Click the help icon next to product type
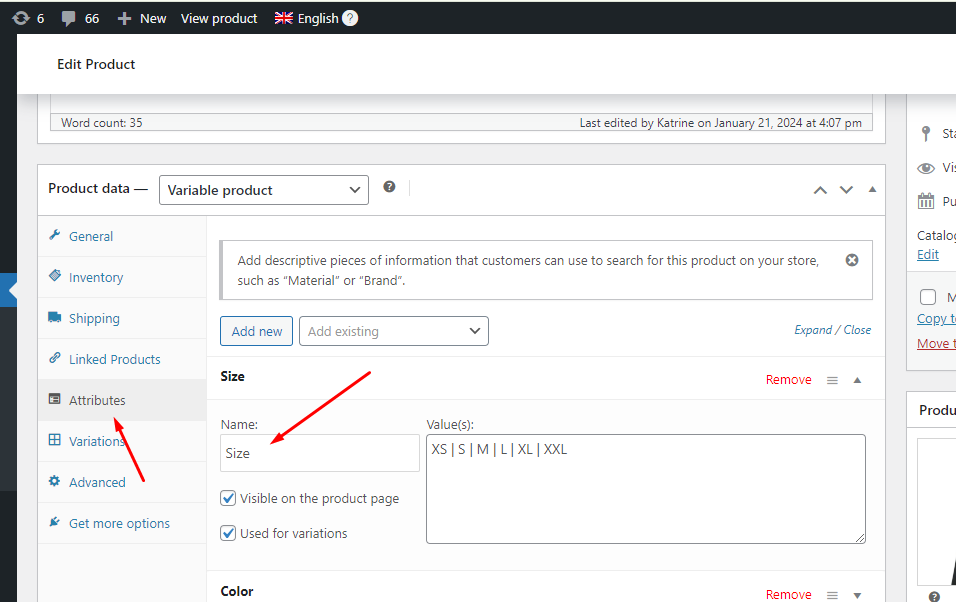This screenshot has width=956, height=602. [389, 187]
